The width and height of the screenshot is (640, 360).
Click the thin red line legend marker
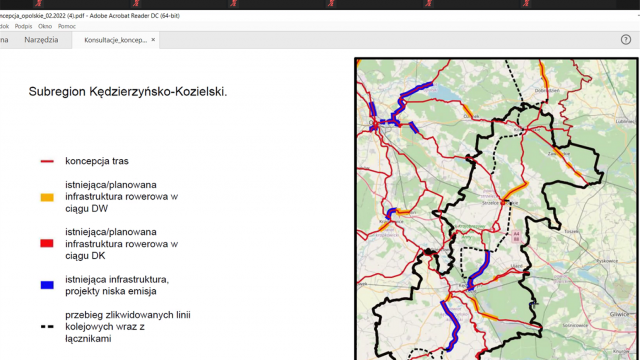pyautogui.click(x=47, y=161)
